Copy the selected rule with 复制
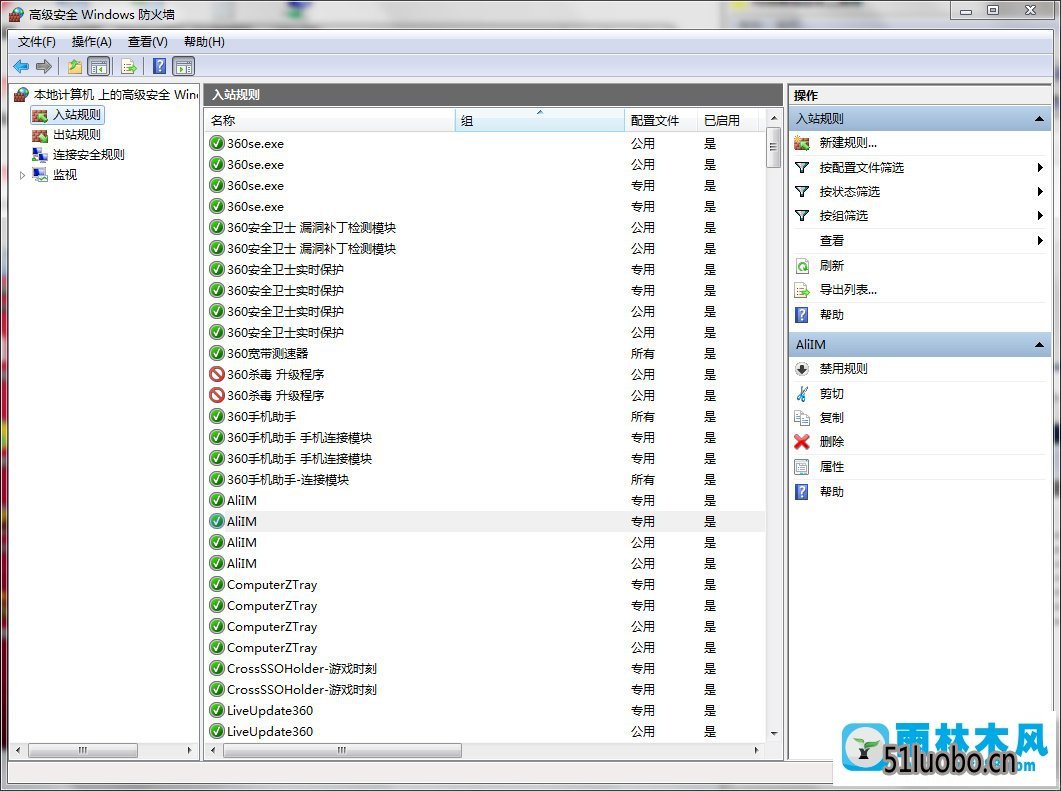Viewport: 1061px width, 791px height. [832, 417]
